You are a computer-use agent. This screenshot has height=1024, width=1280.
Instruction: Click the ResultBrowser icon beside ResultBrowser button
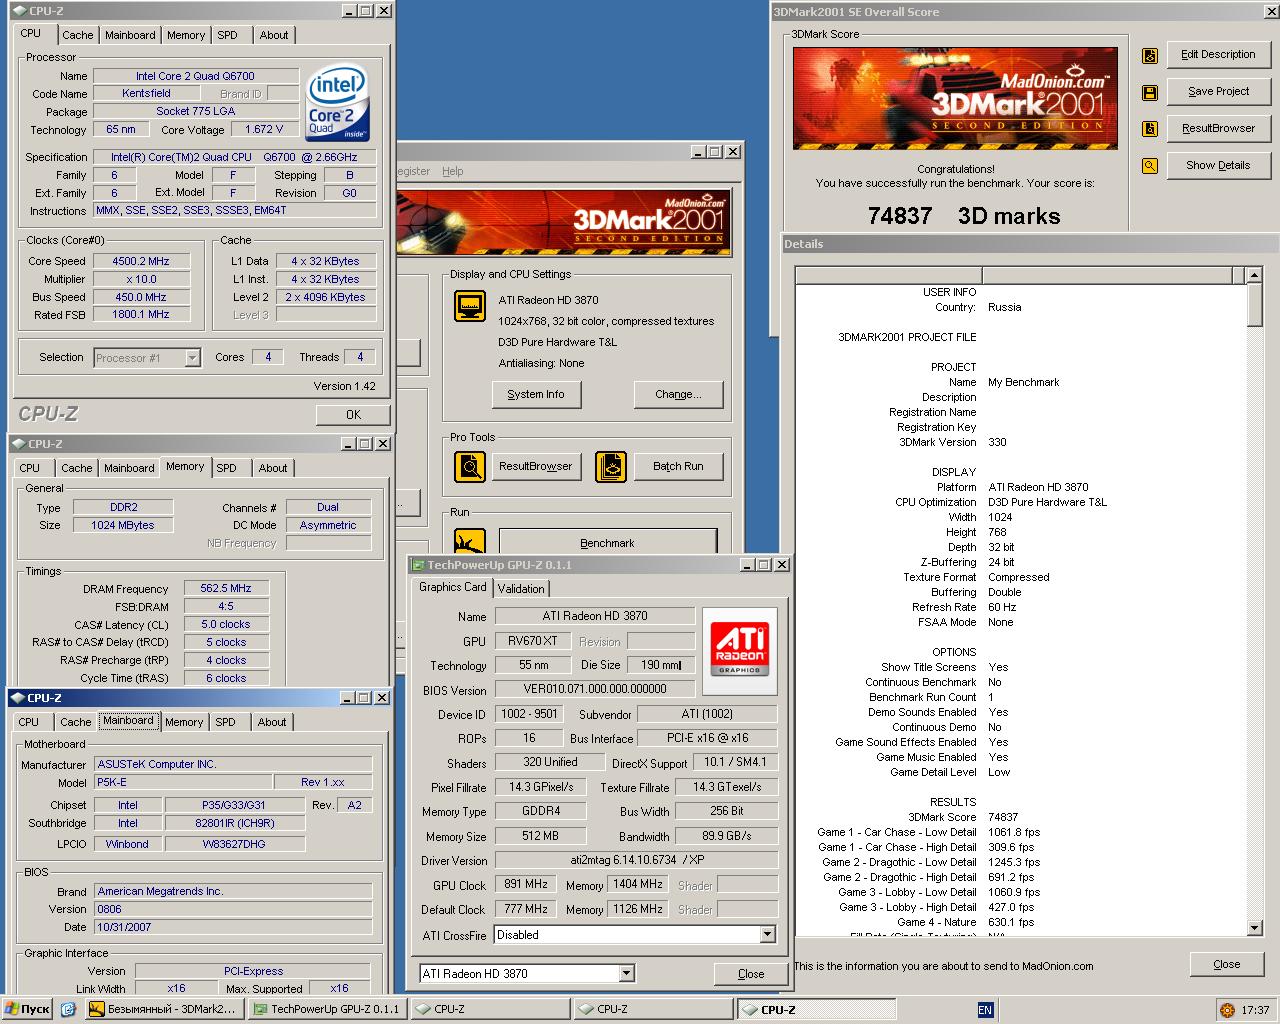pyautogui.click(x=1150, y=129)
